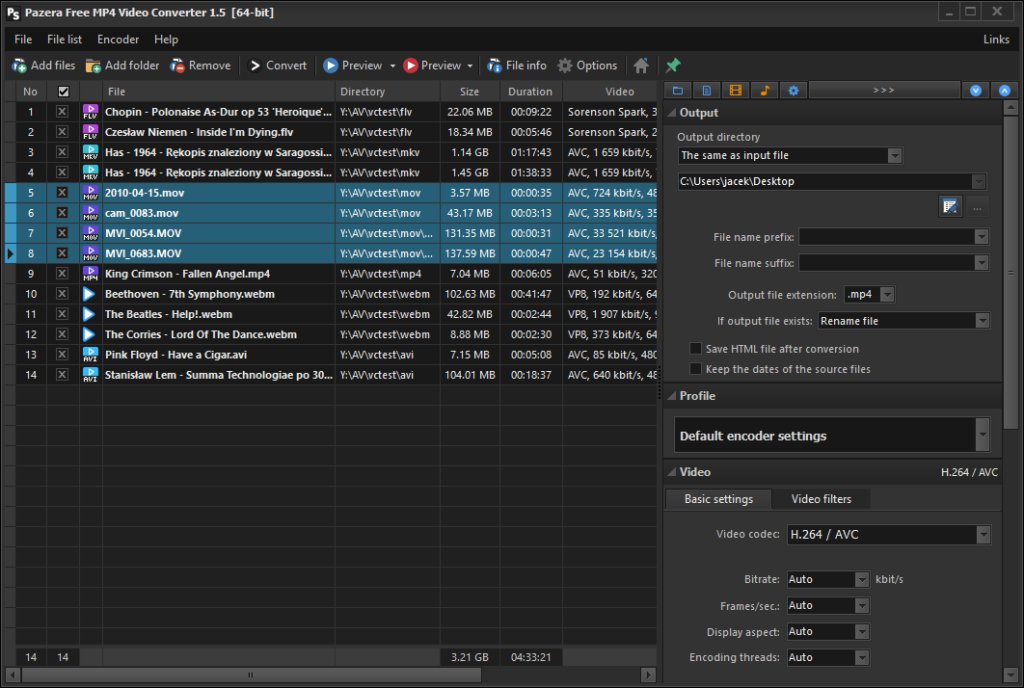Toggle checkbox for The Beatles - Help!.webm
Image resolution: width=1024 pixels, height=688 pixels.
click(62, 314)
